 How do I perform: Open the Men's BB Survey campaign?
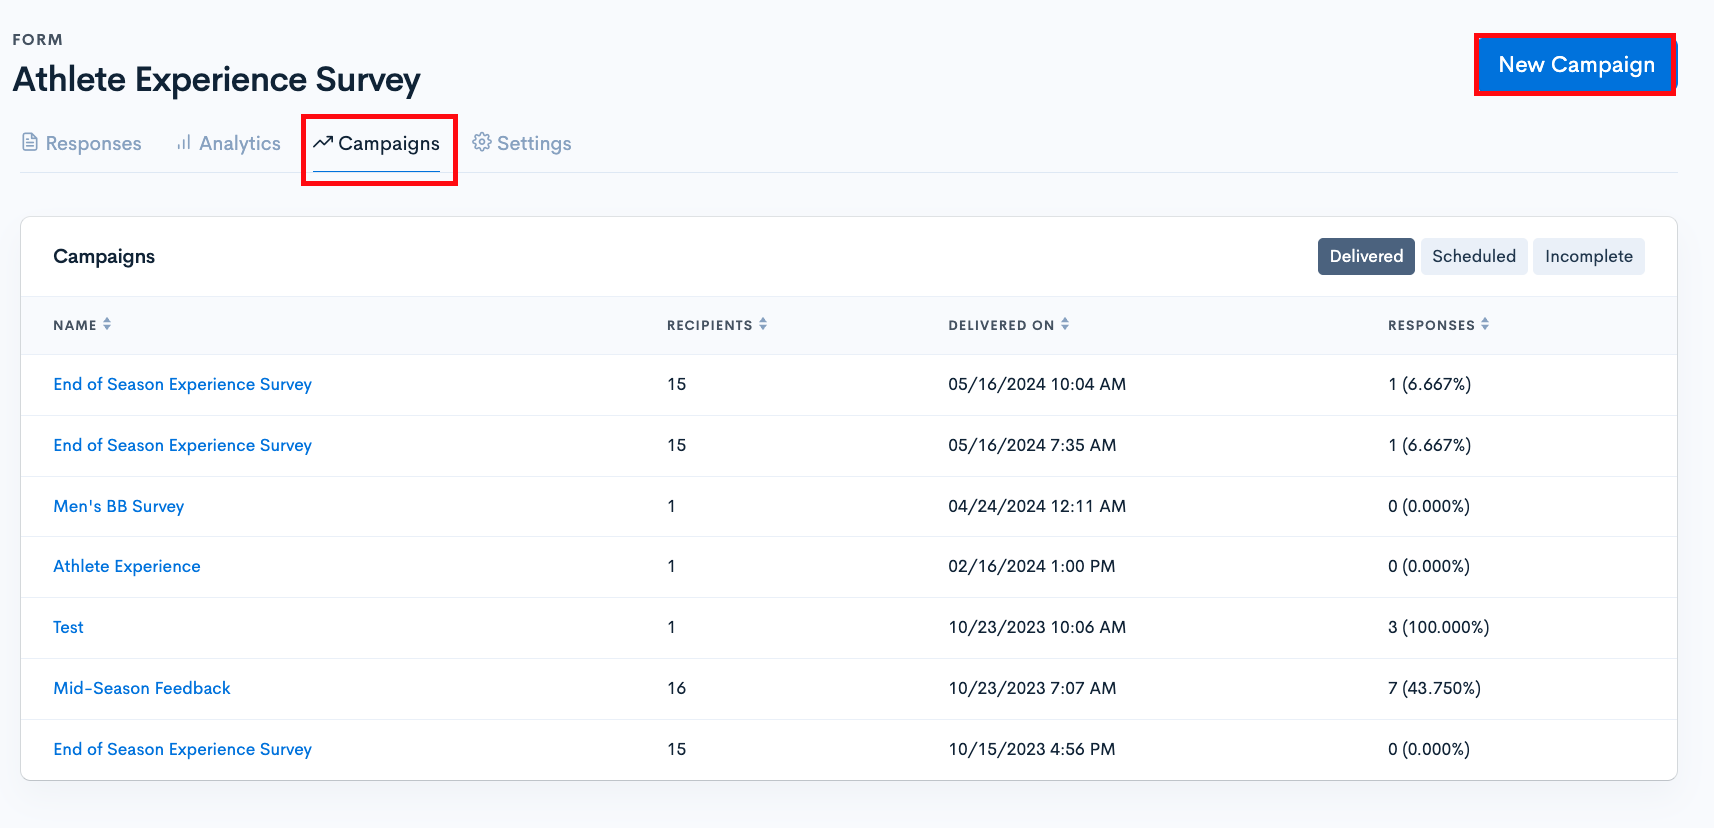tap(119, 506)
